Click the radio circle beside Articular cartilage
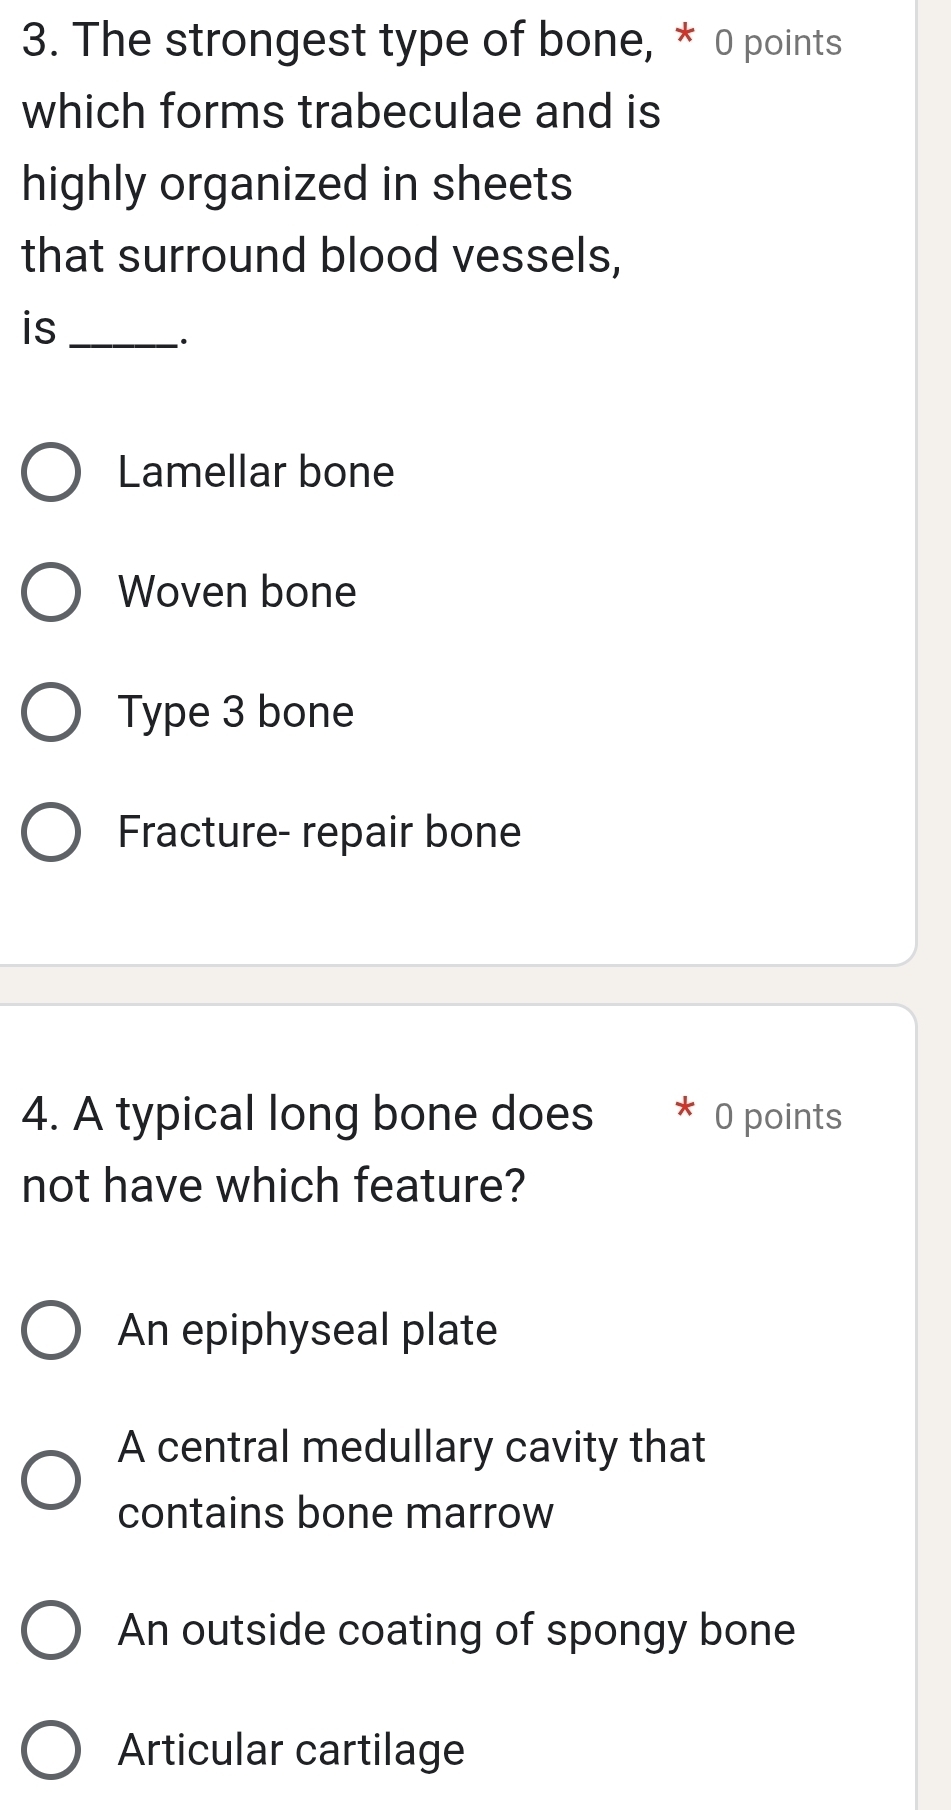Screen dimensions: 951x1810 coord(53,1750)
